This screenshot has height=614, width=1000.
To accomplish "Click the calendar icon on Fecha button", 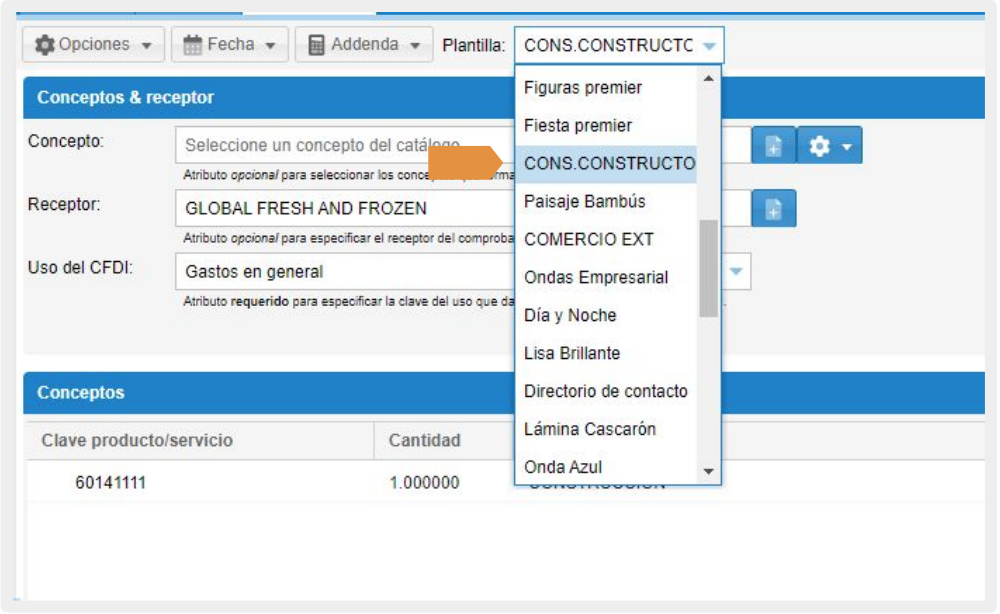I will pos(193,45).
